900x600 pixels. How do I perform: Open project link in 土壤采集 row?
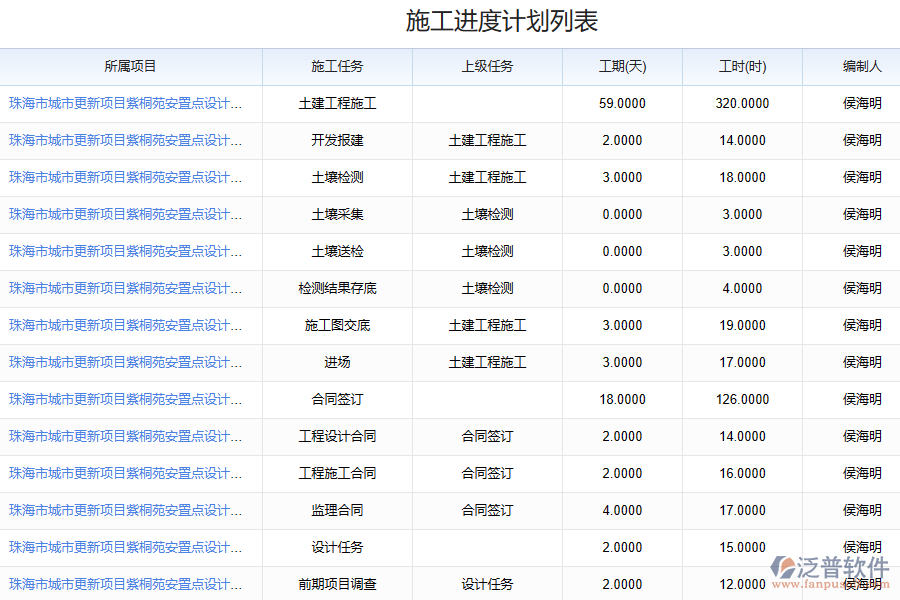click(x=125, y=215)
